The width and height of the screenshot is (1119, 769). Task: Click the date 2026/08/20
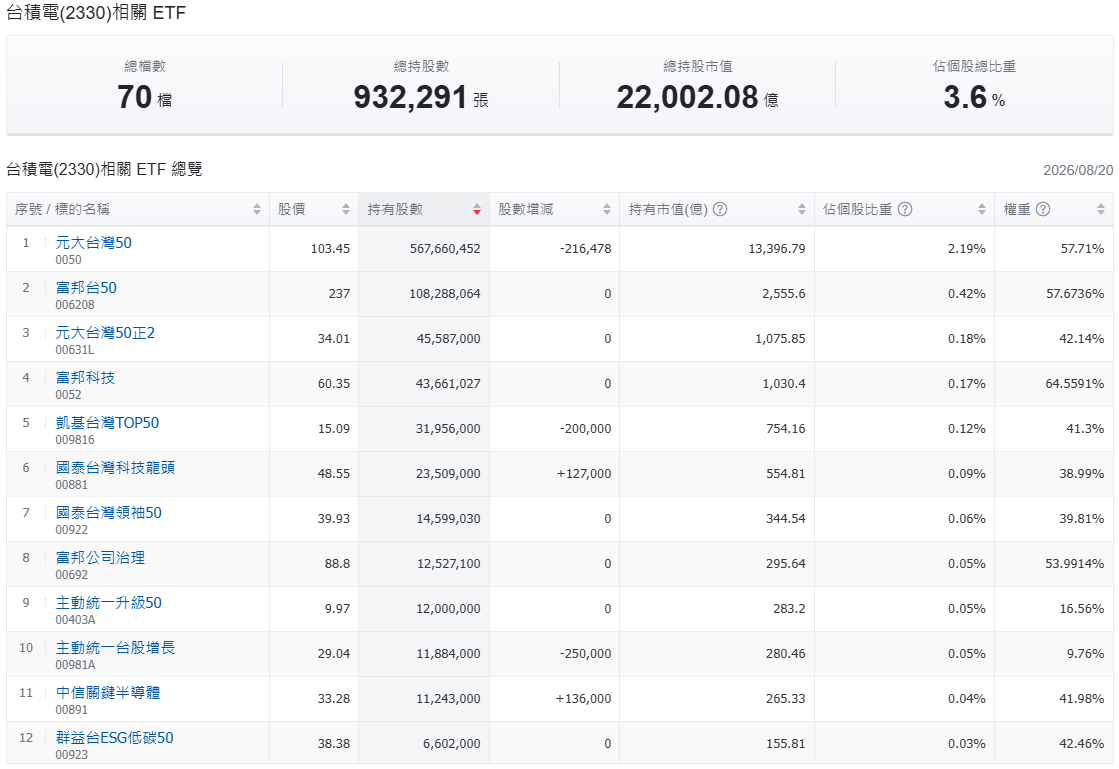[1078, 170]
